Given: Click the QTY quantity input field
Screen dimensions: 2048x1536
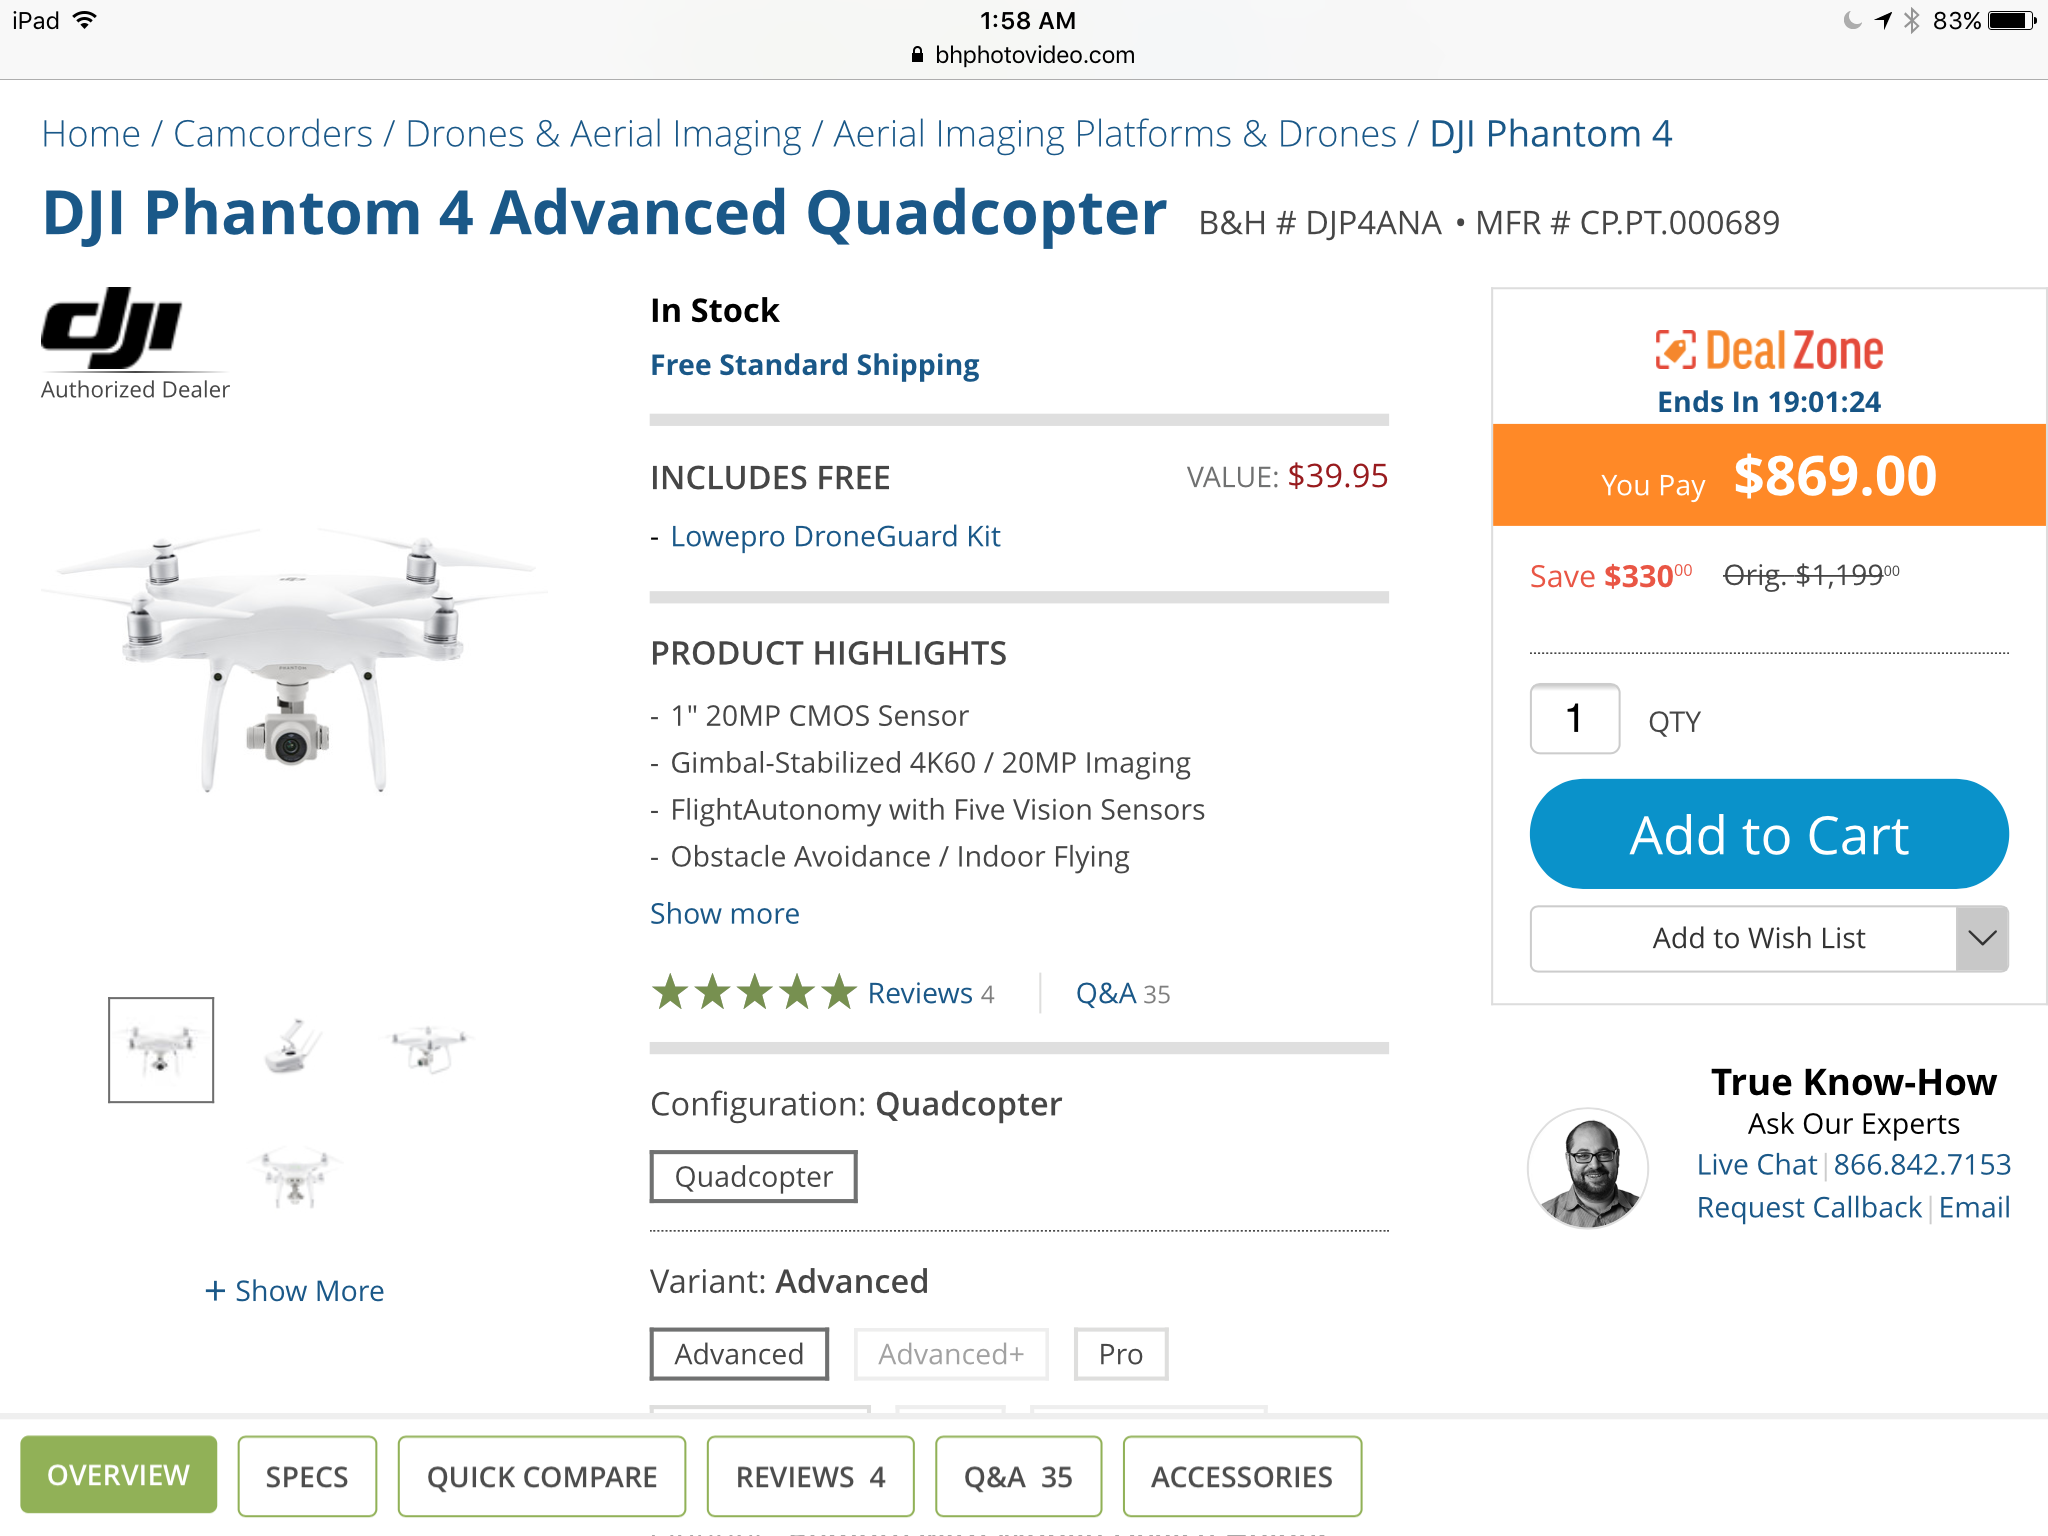Looking at the screenshot, I should [1575, 719].
